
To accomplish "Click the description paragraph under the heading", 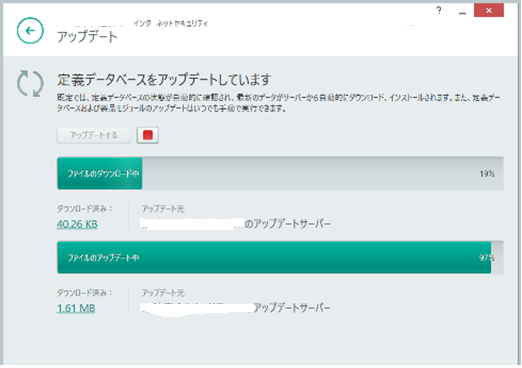I will [x=279, y=103].
